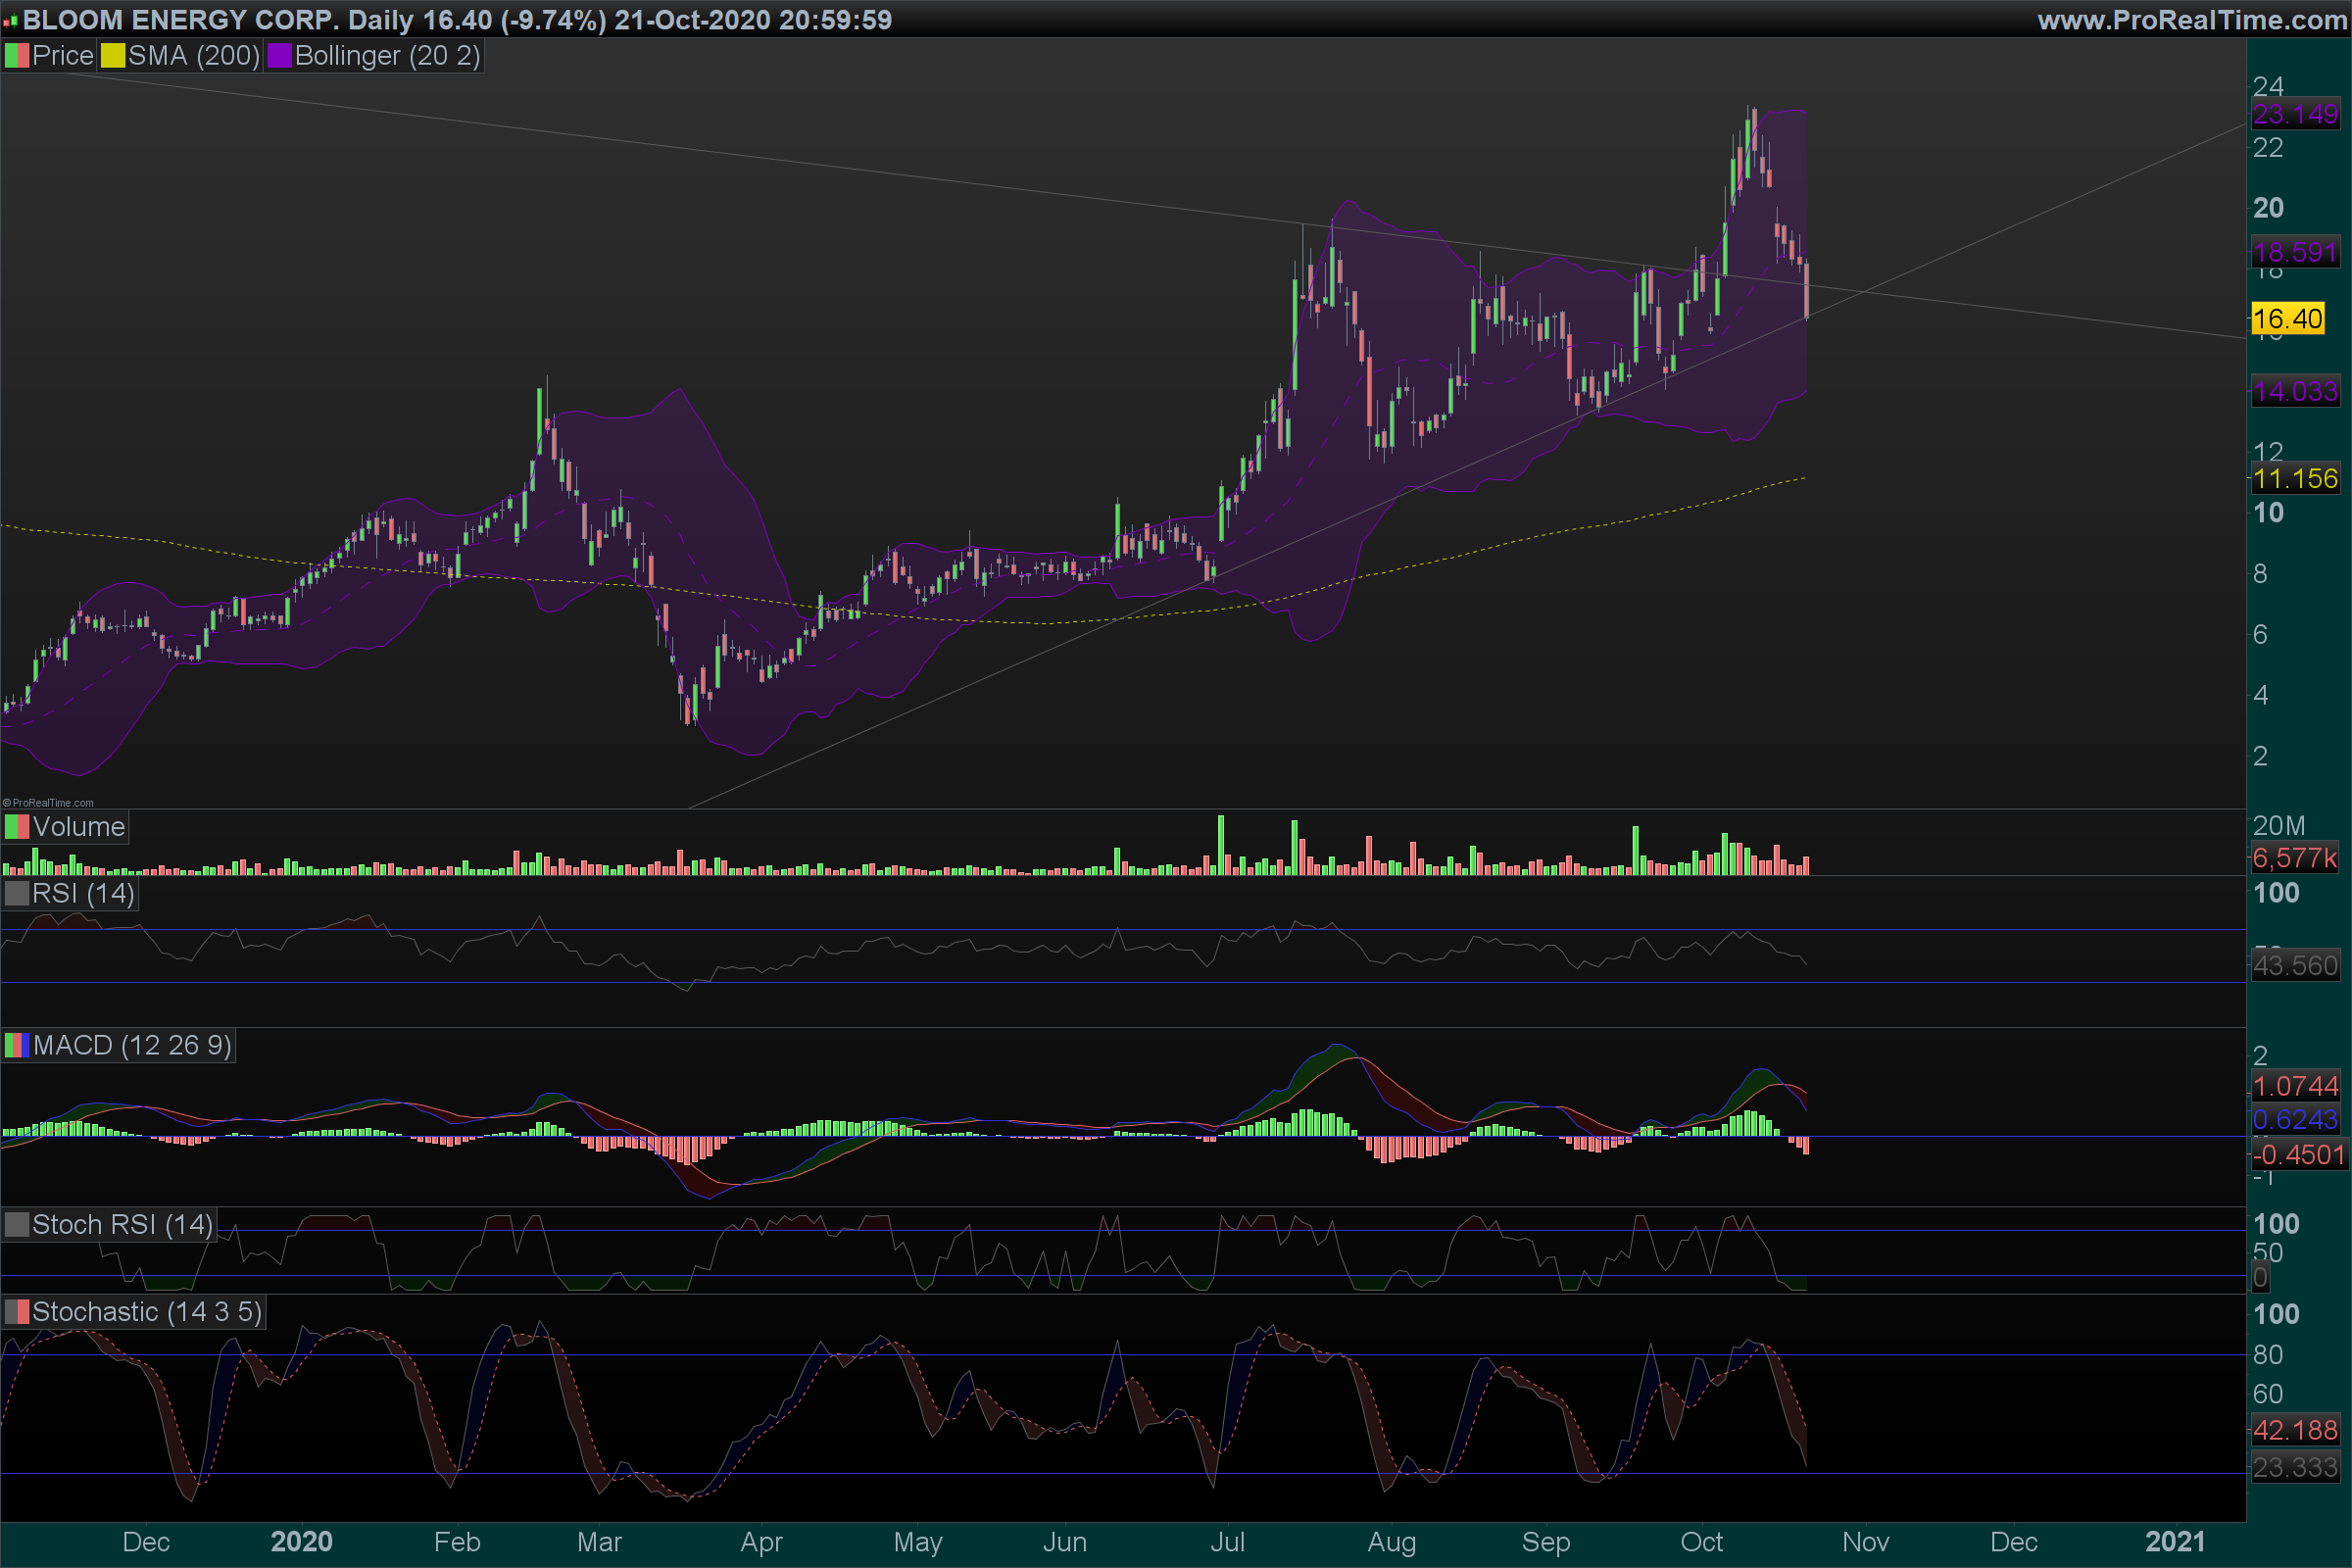Click the Price legend color icon

(x=17, y=56)
